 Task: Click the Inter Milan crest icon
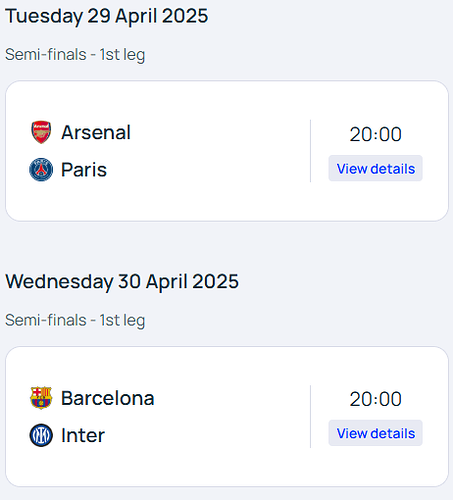41,435
